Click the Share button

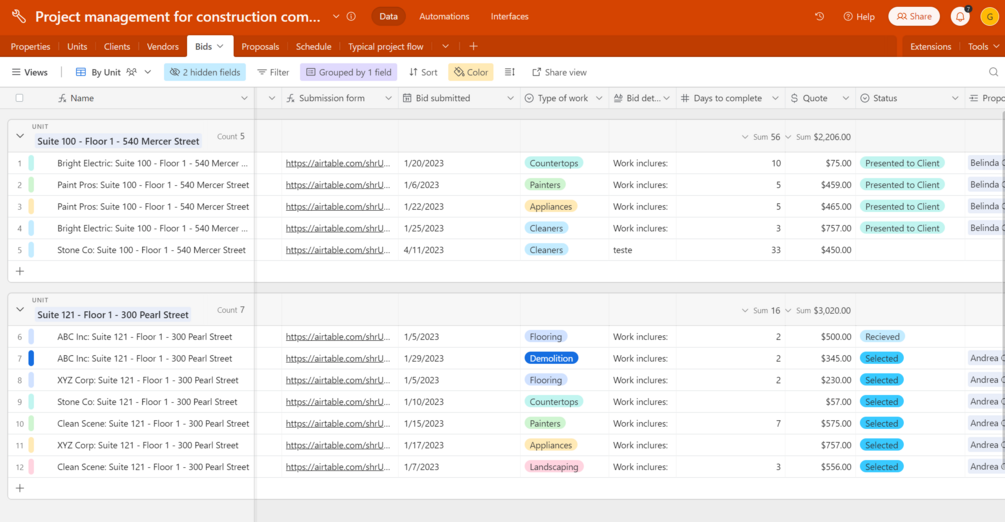(x=914, y=17)
